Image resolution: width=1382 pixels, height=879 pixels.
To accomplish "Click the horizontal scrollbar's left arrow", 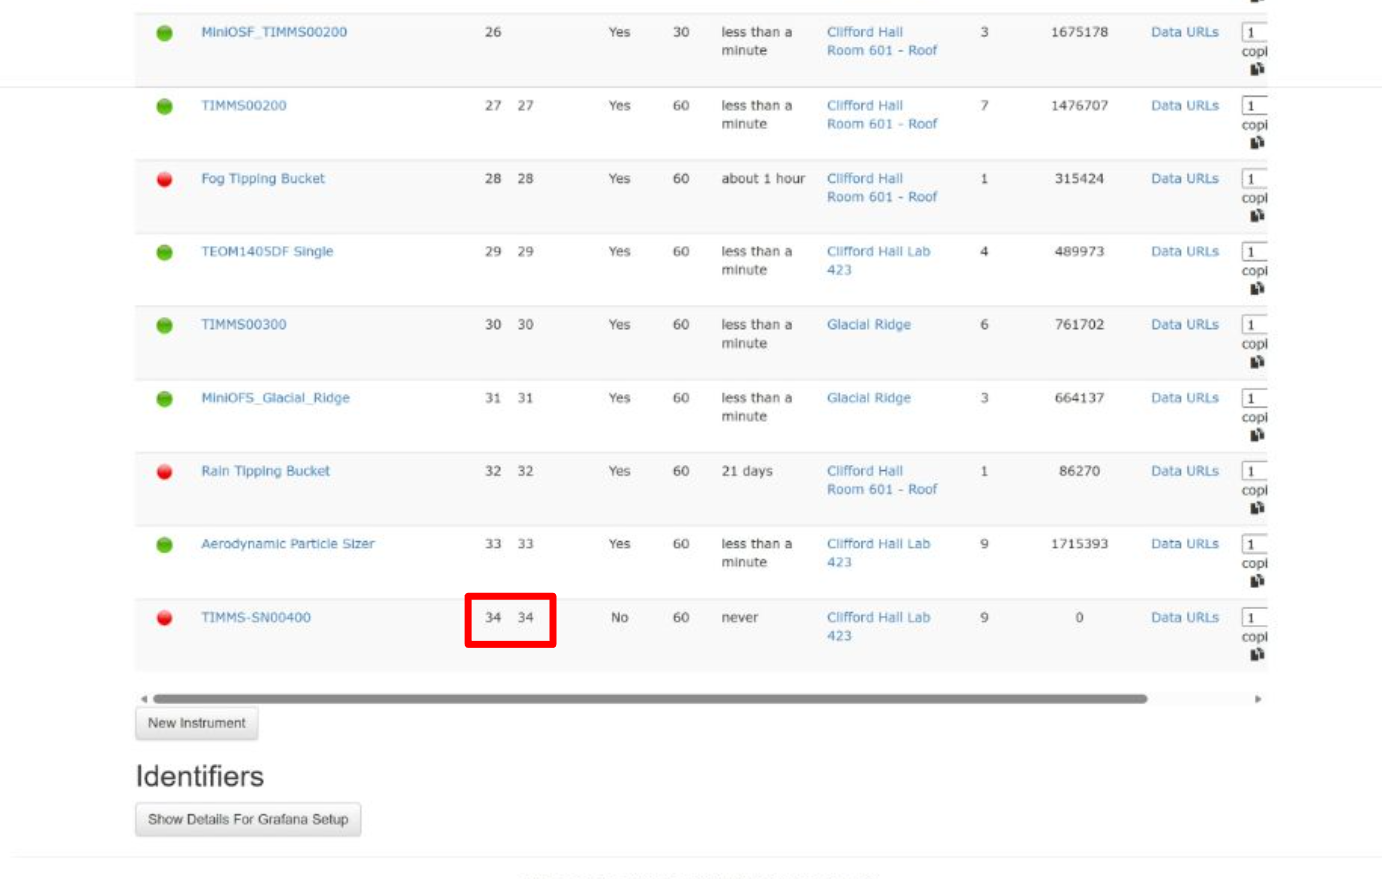I will point(144,699).
